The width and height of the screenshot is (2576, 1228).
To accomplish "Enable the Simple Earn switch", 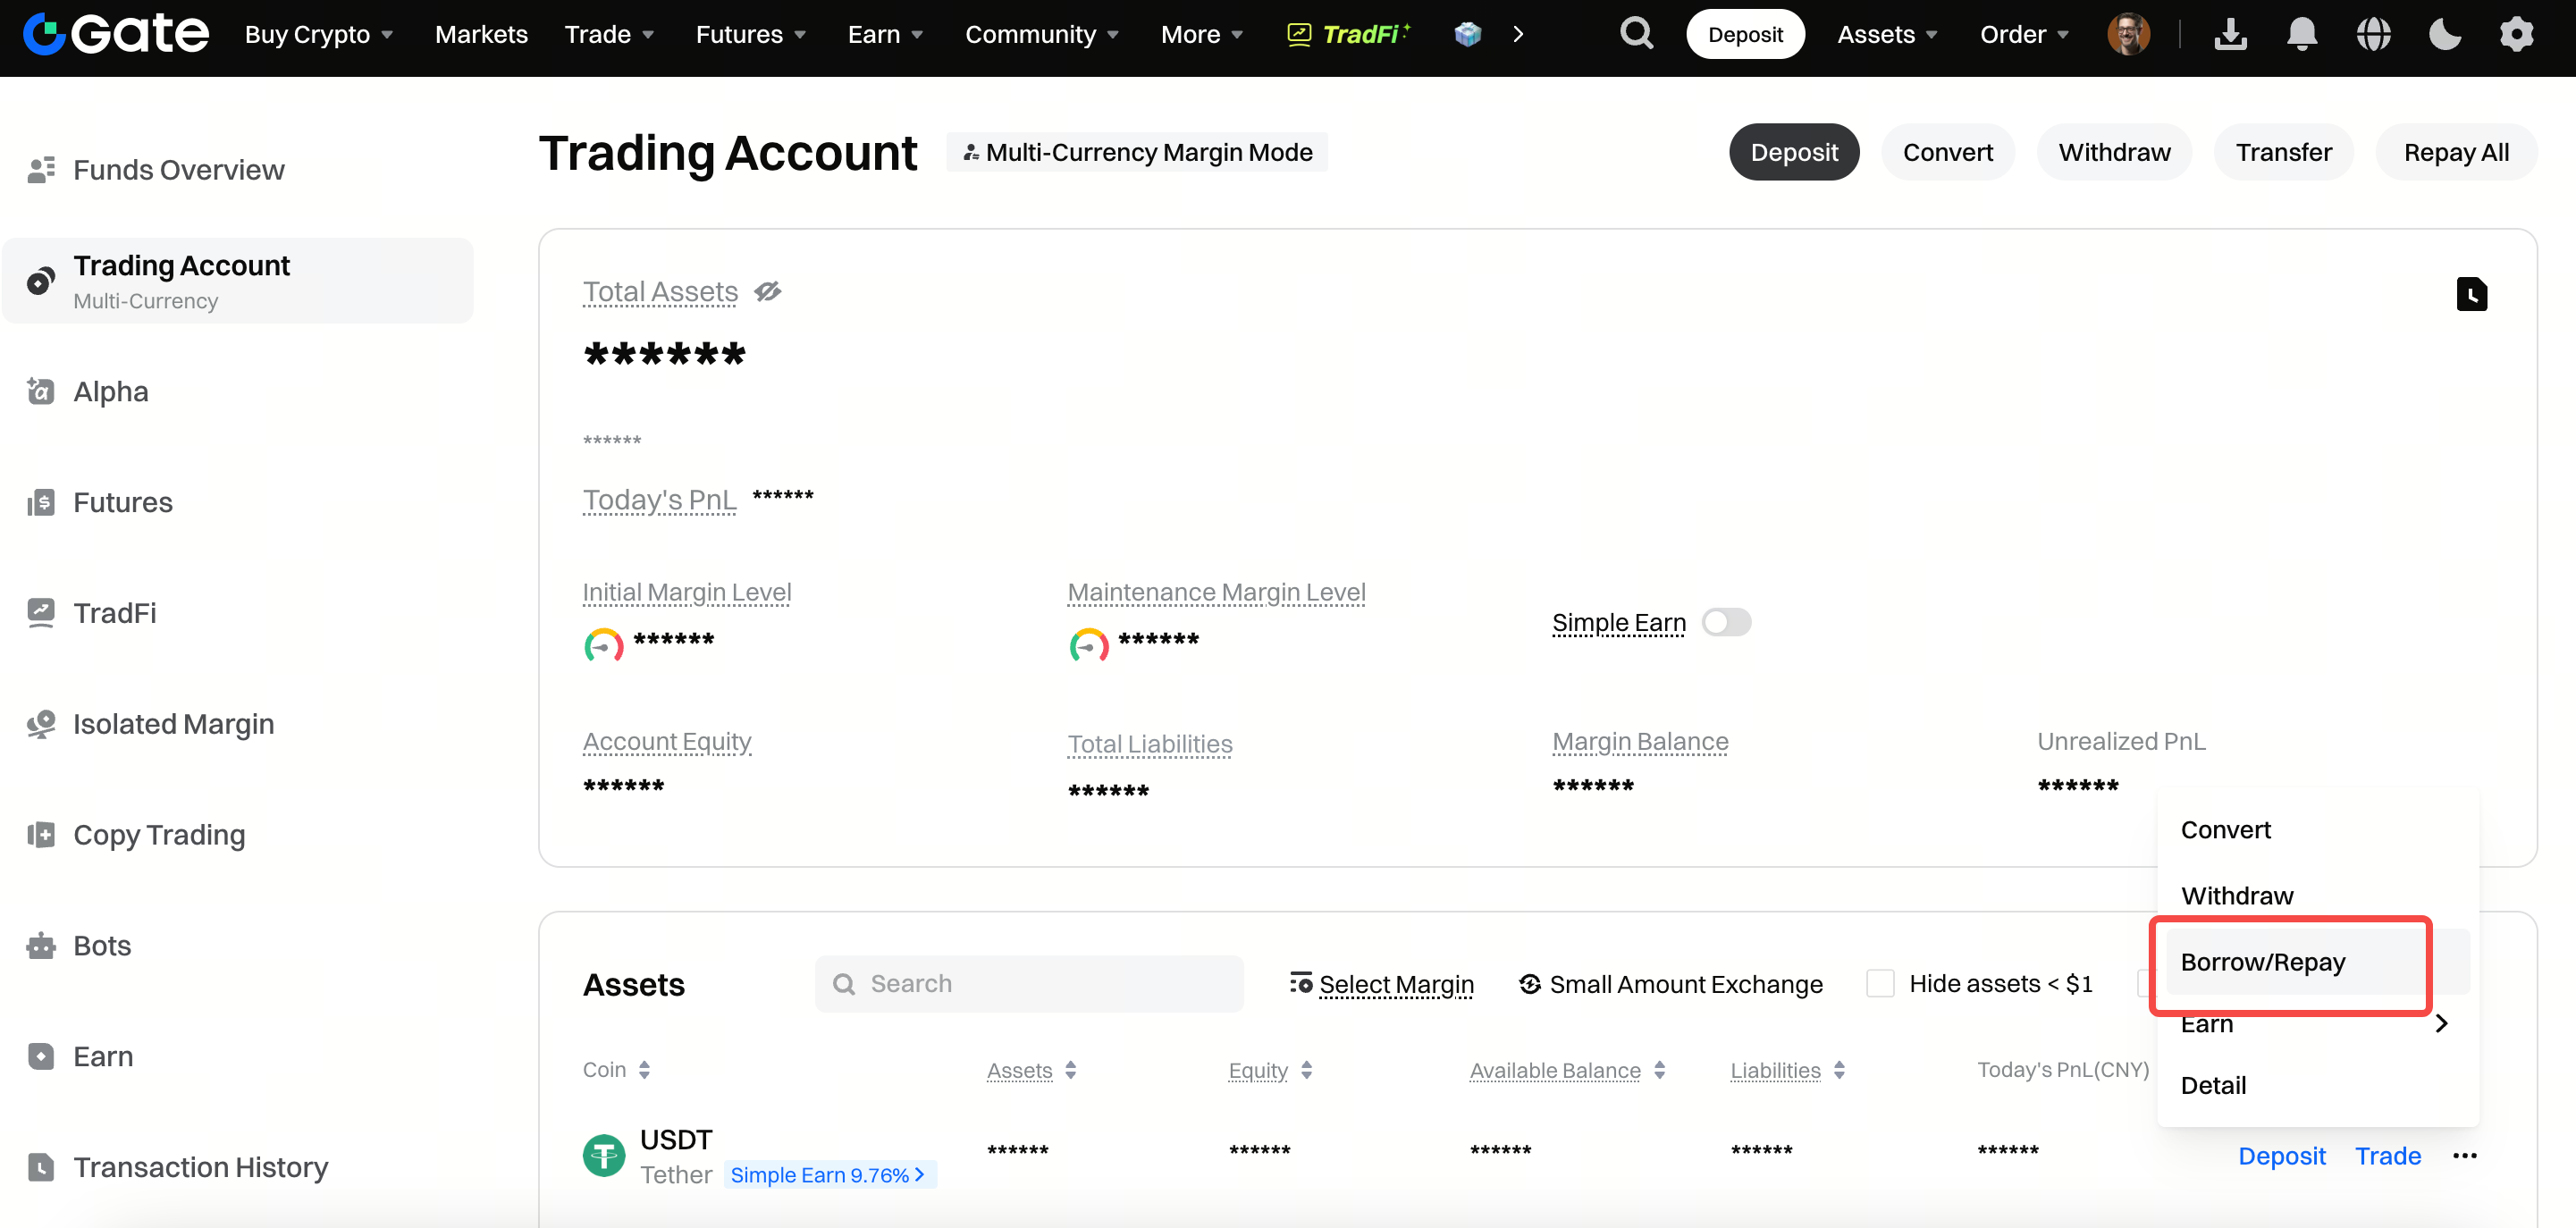I will [x=1726, y=622].
